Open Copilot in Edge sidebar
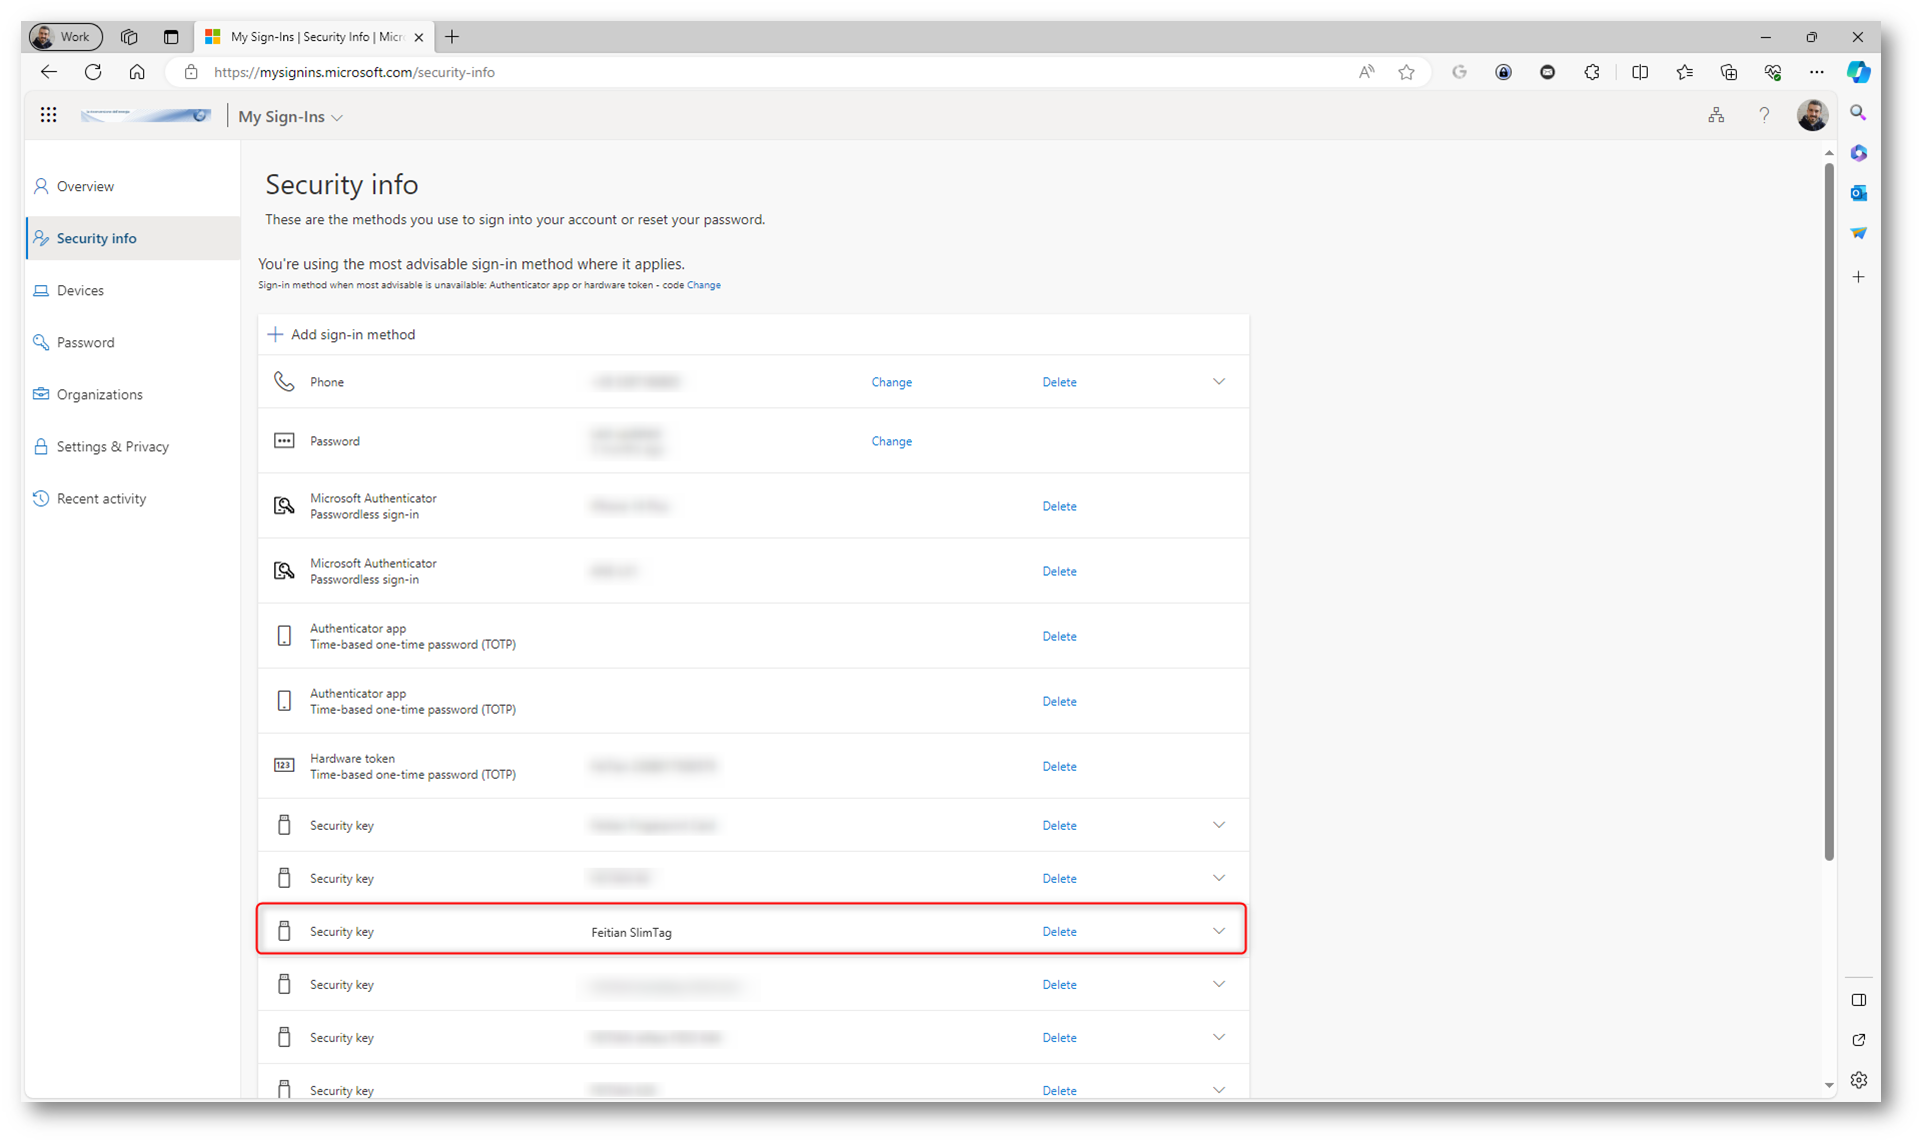 point(1858,72)
